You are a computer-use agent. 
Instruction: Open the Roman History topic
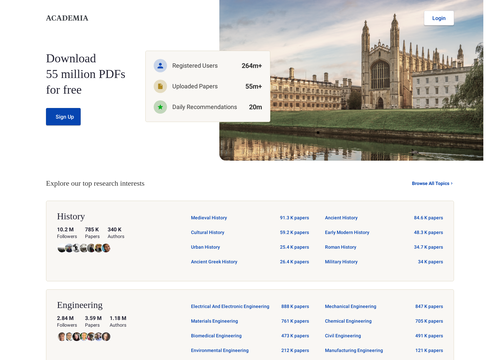point(340,247)
